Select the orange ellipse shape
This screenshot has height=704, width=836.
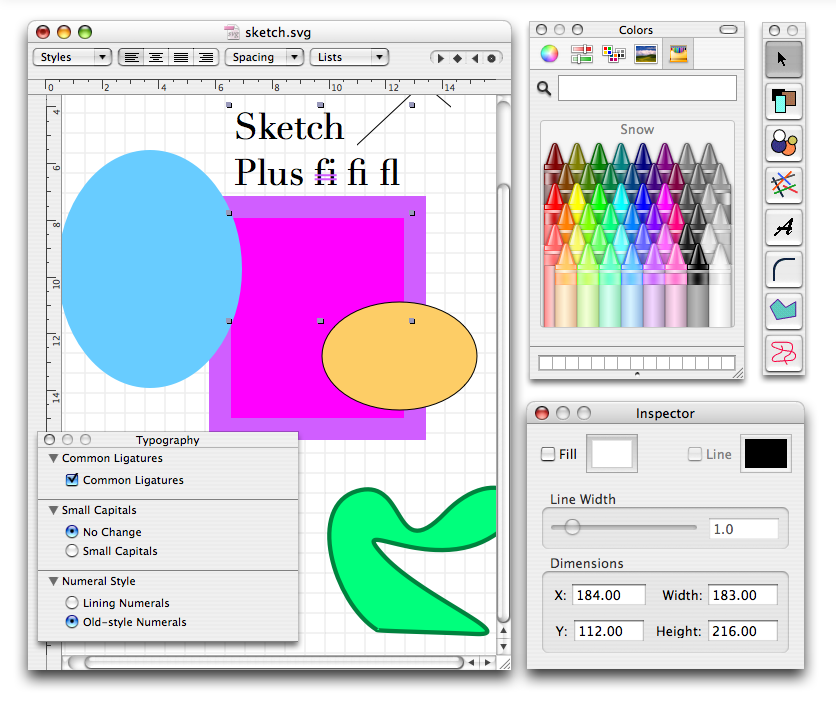399,356
